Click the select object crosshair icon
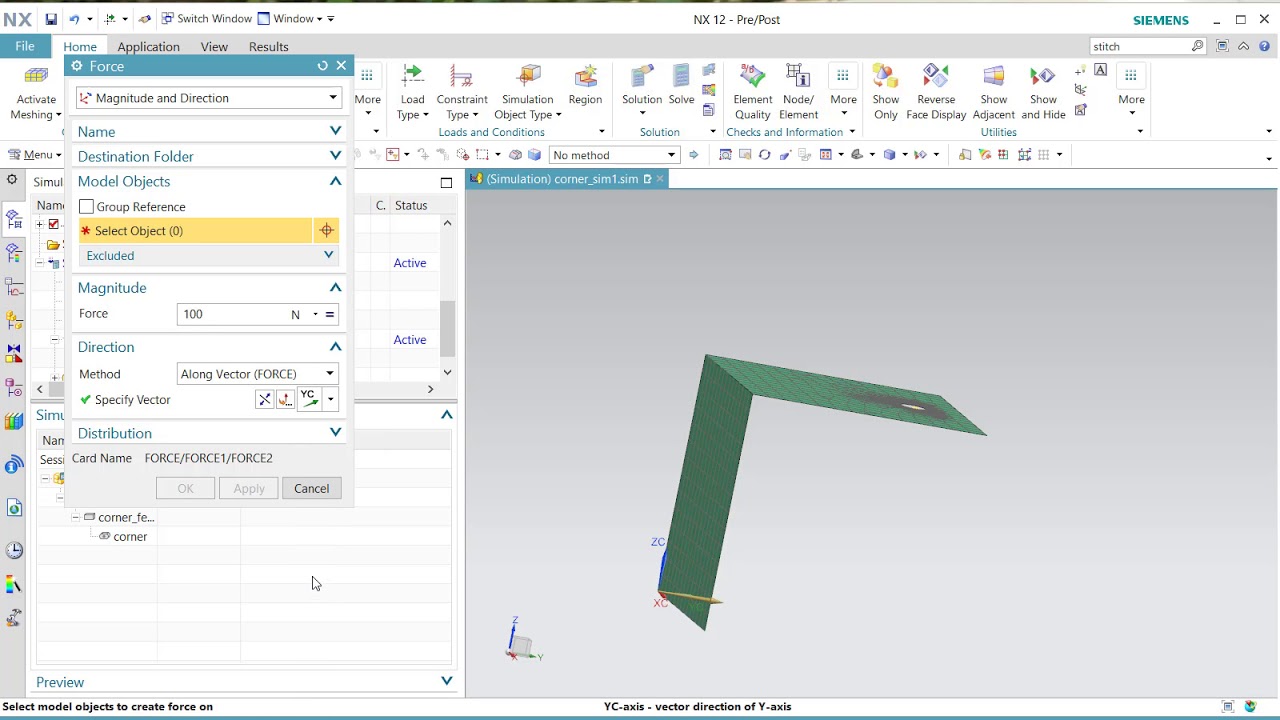1280x720 pixels. (x=327, y=231)
